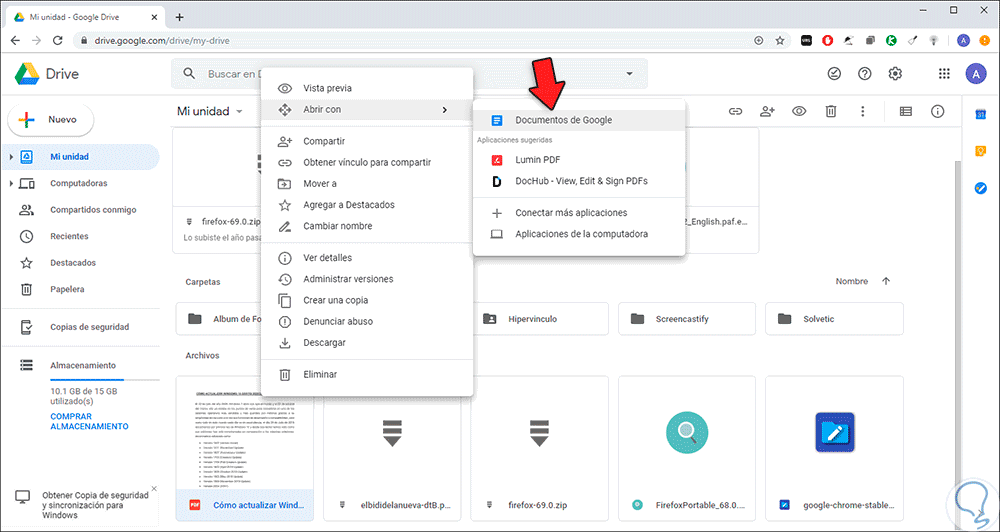1000x532 pixels.
Task: Bookmark this page star icon
Action: tap(779, 40)
